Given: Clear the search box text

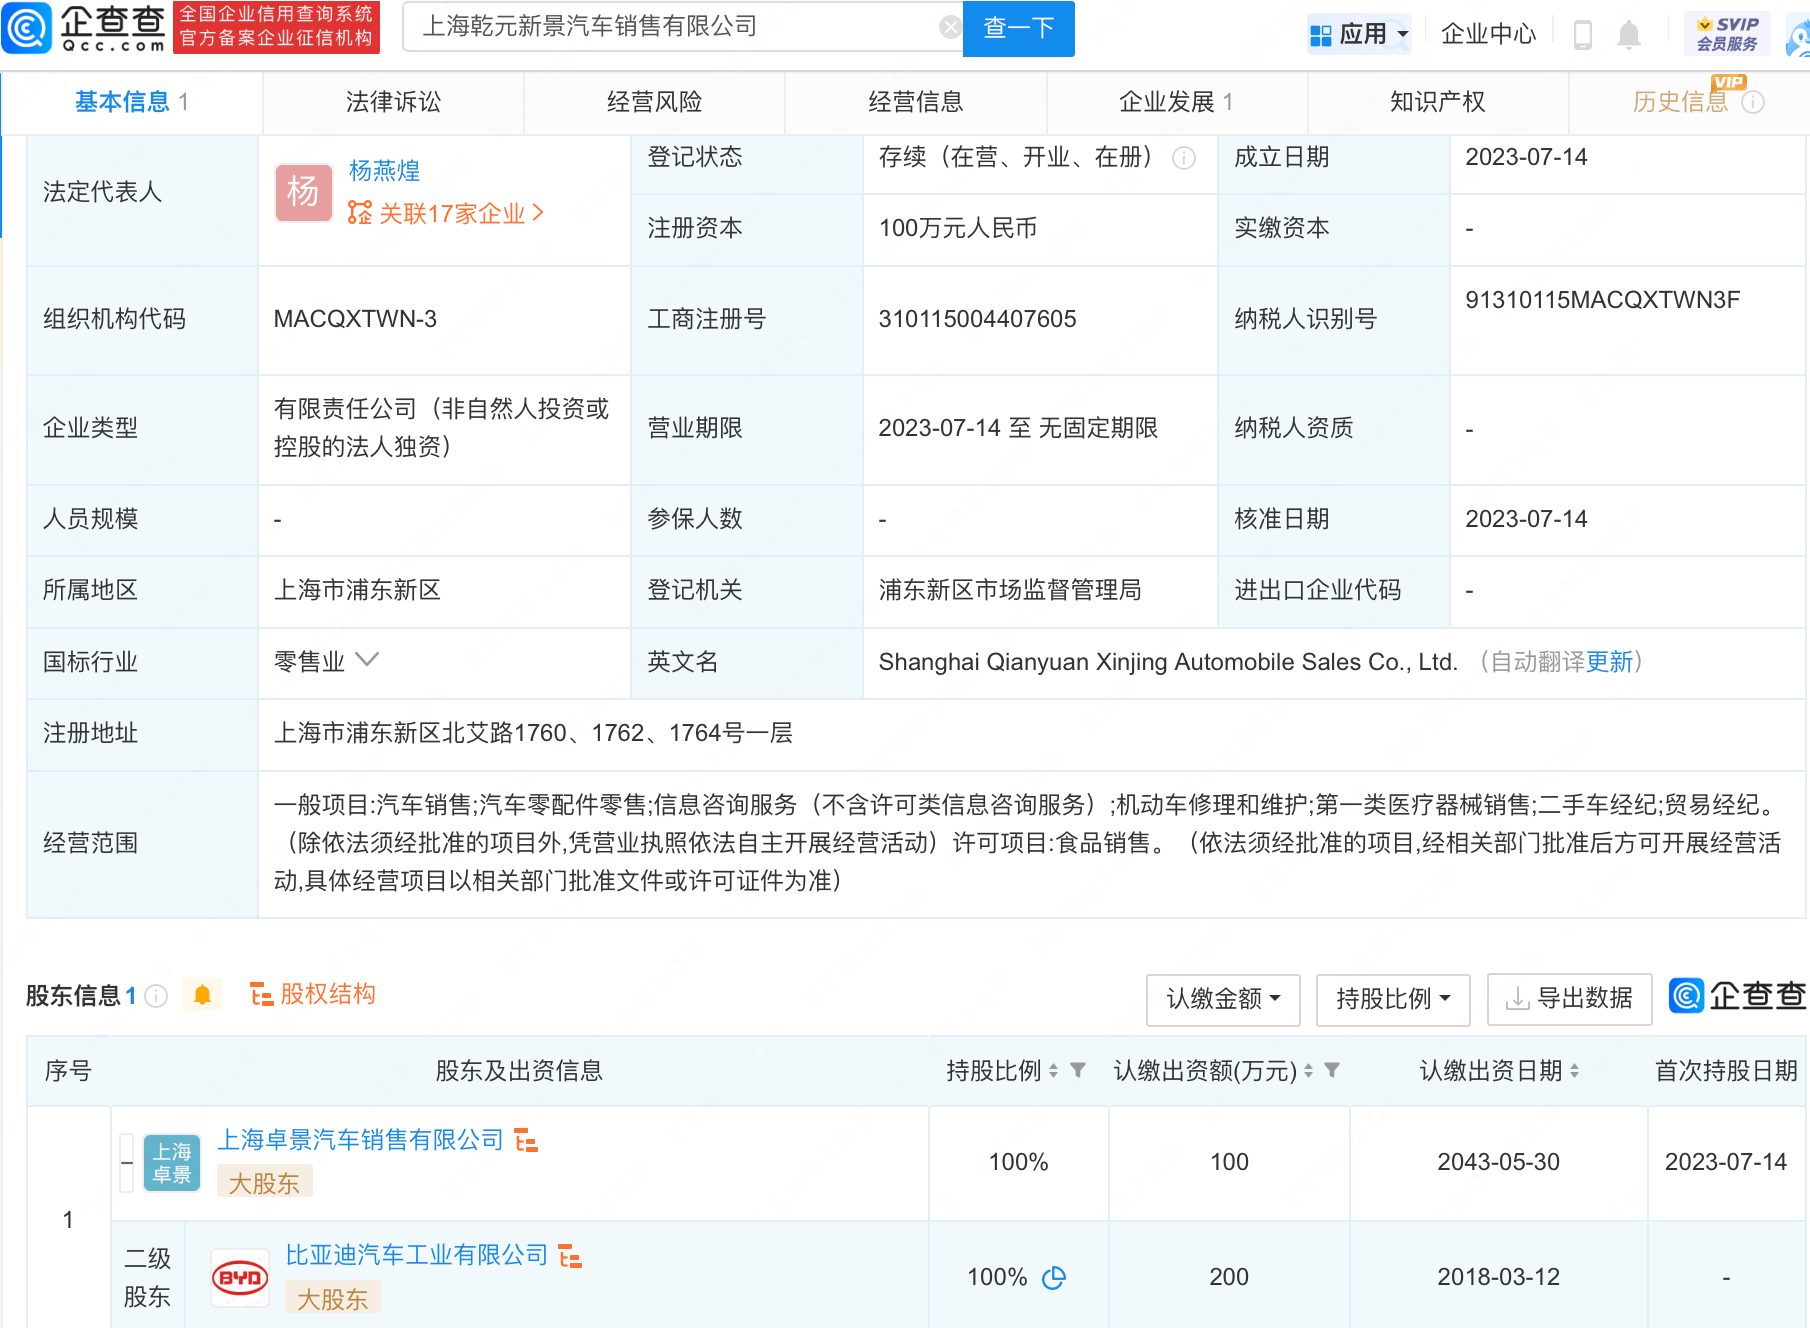Looking at the screenshot, I should (949, 28).
